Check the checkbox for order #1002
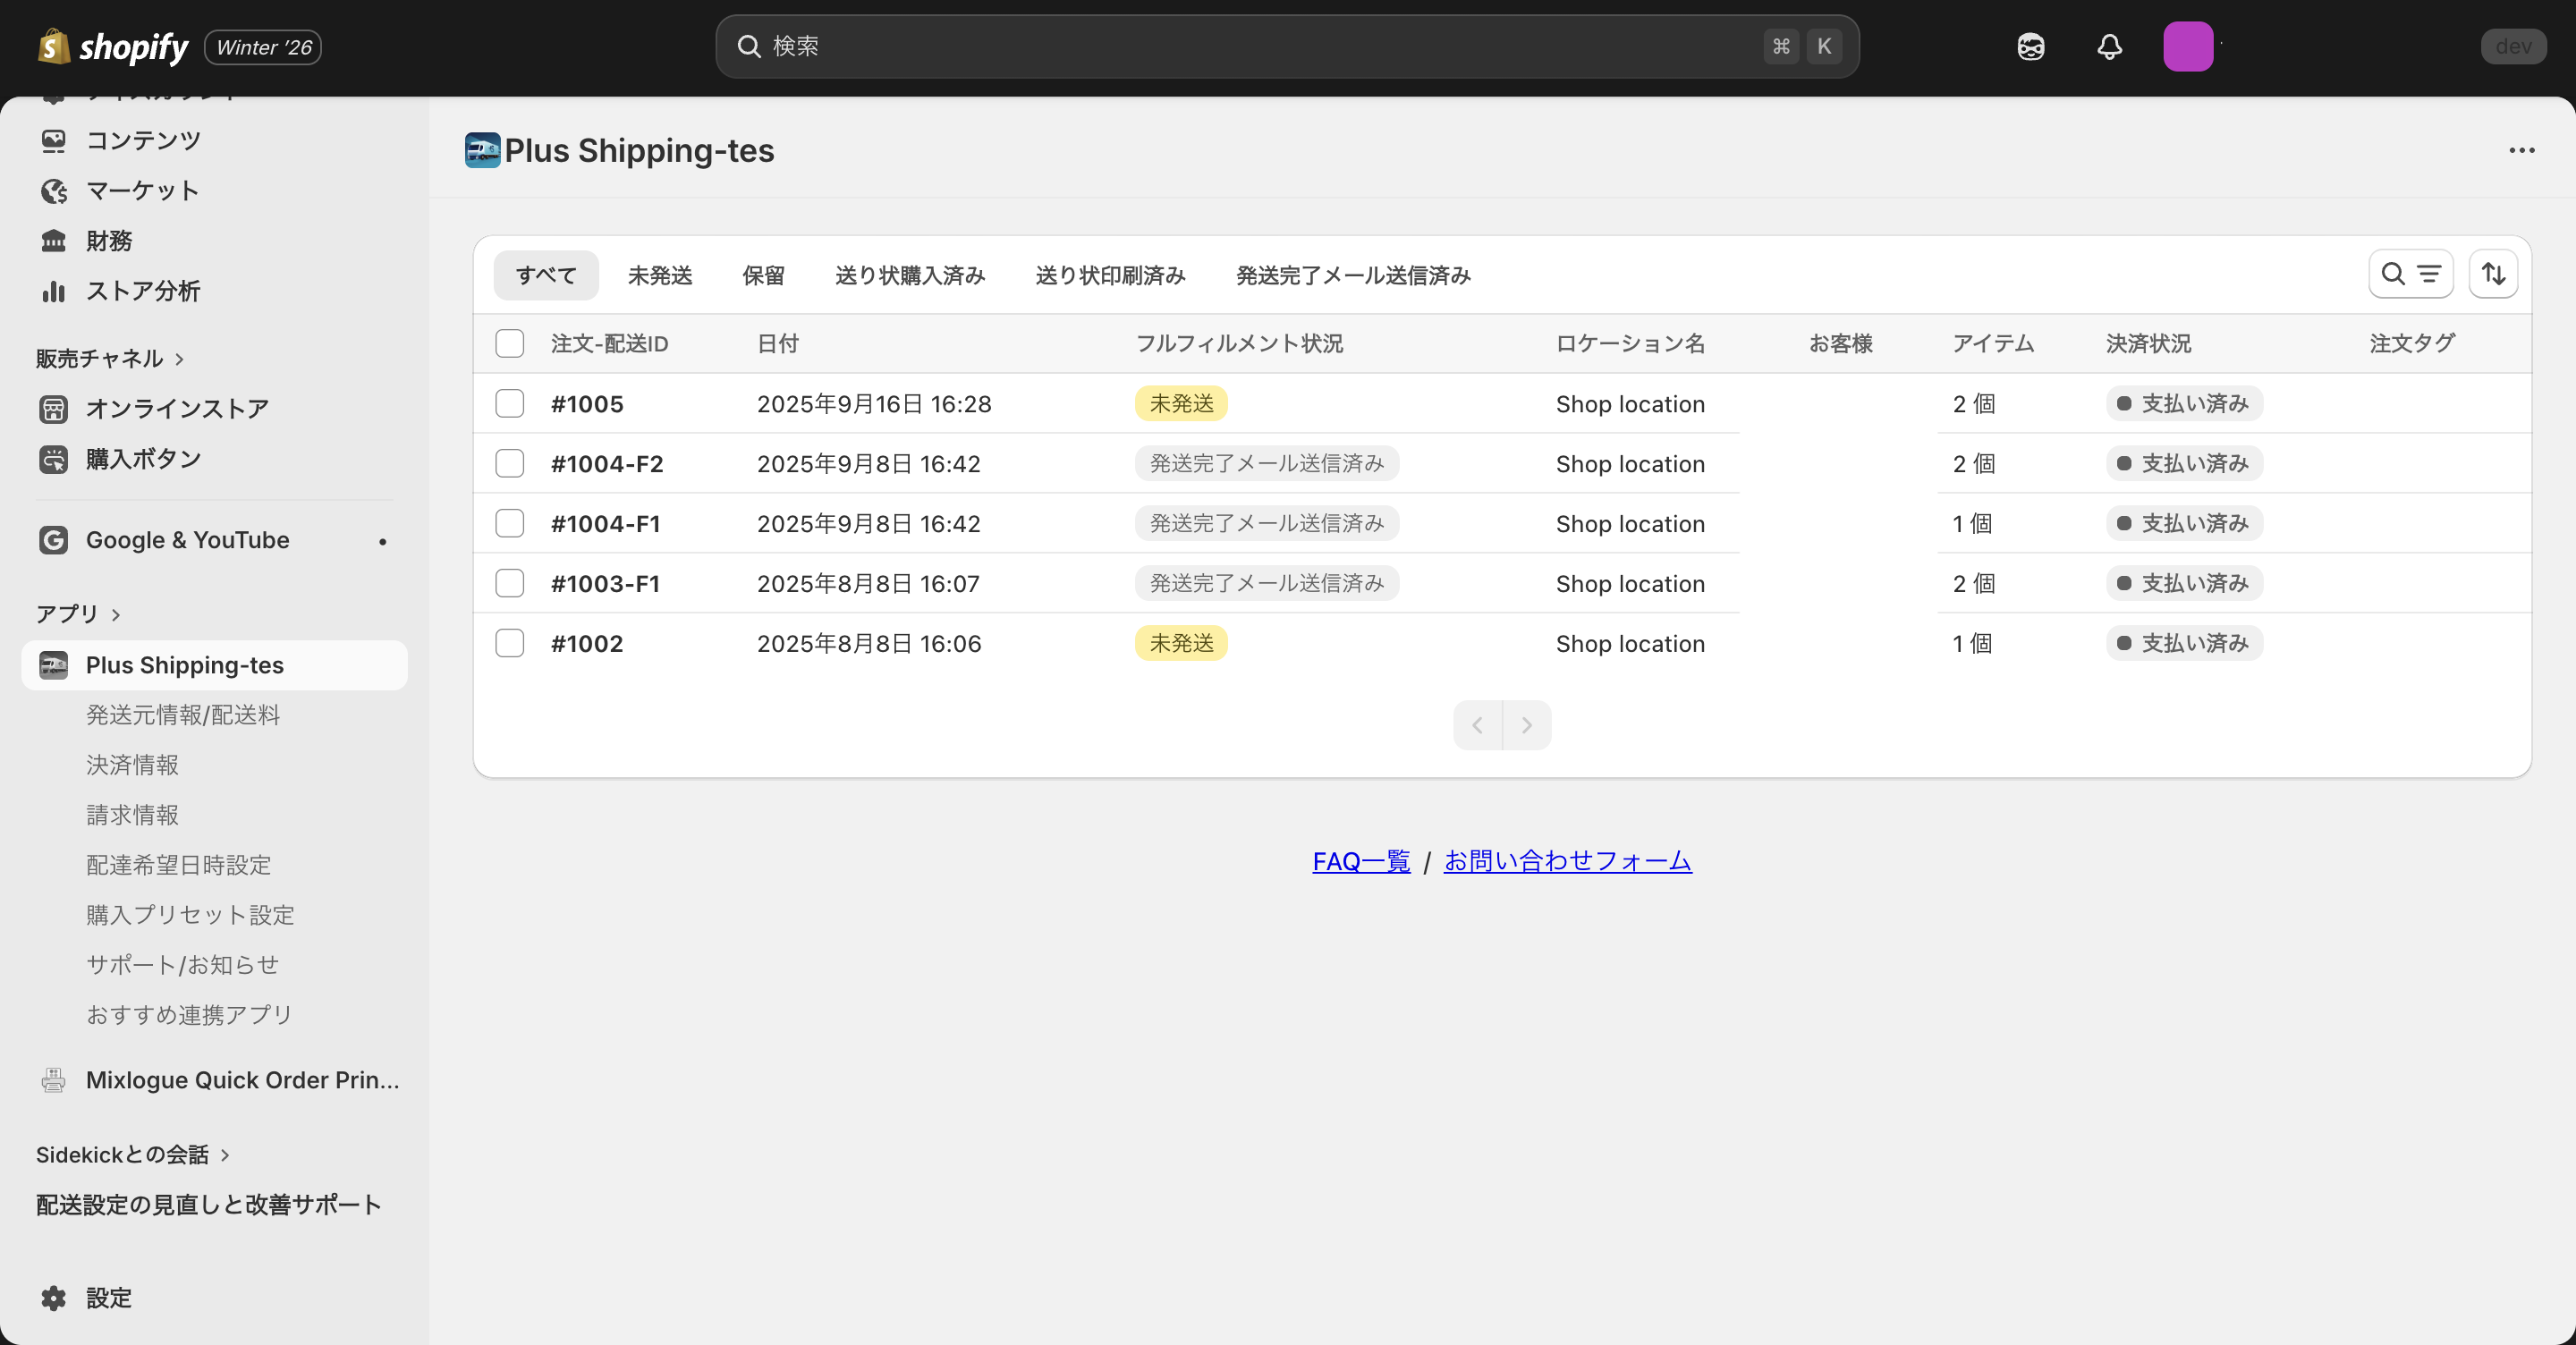Screen dimensions: 2576x1345 click(x=509, y=643)
